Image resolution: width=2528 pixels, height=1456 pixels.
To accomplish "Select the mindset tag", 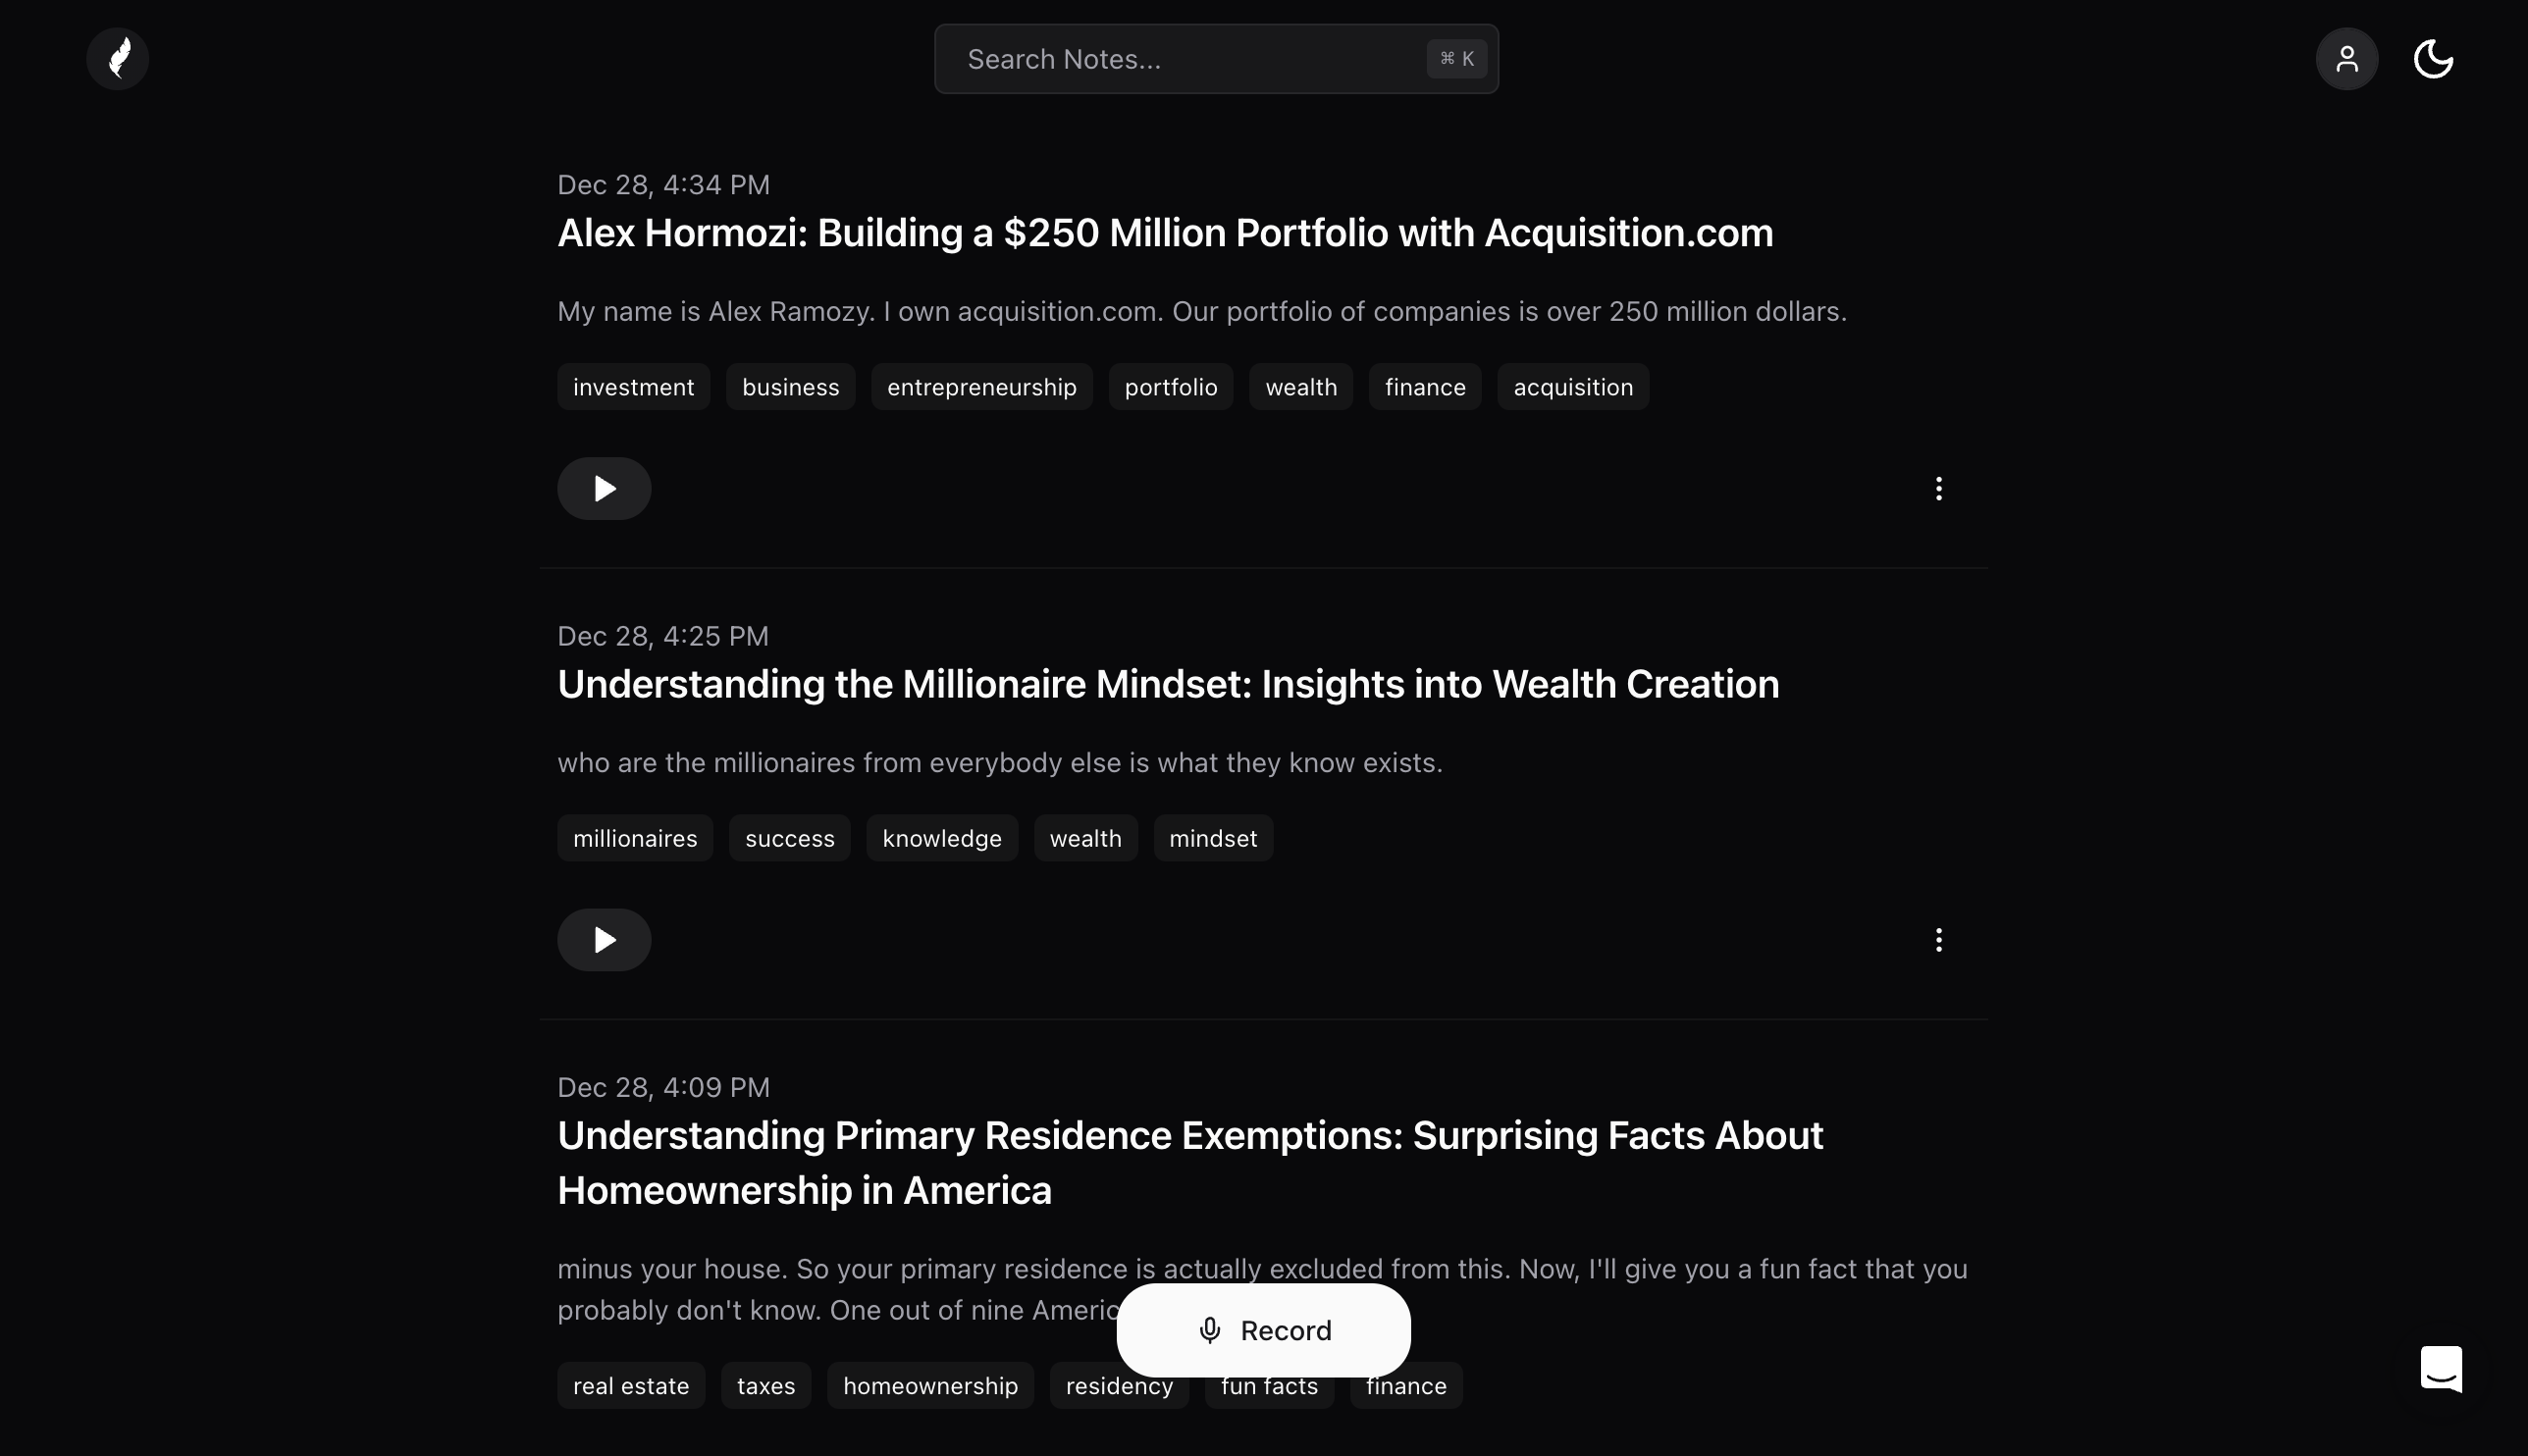I will pyautogui.click(x=1212, y=838).
